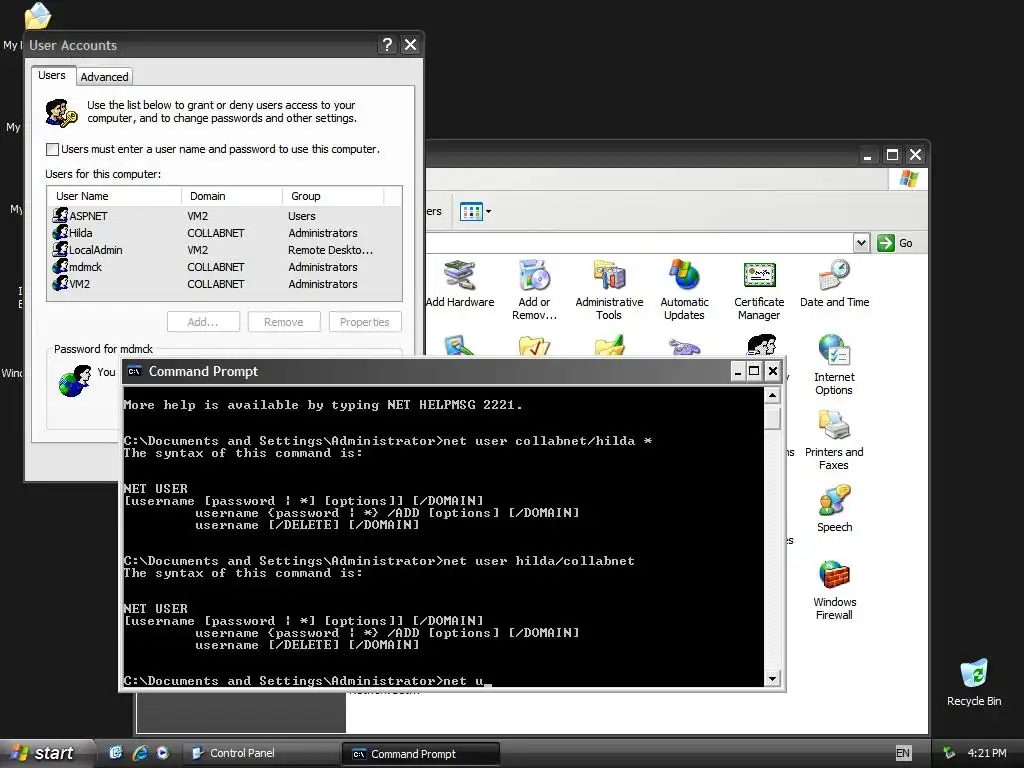Screen dimensions: 1024x768
Task: Click the Hilda row COLLABNET domain cell
Action: 216,233
